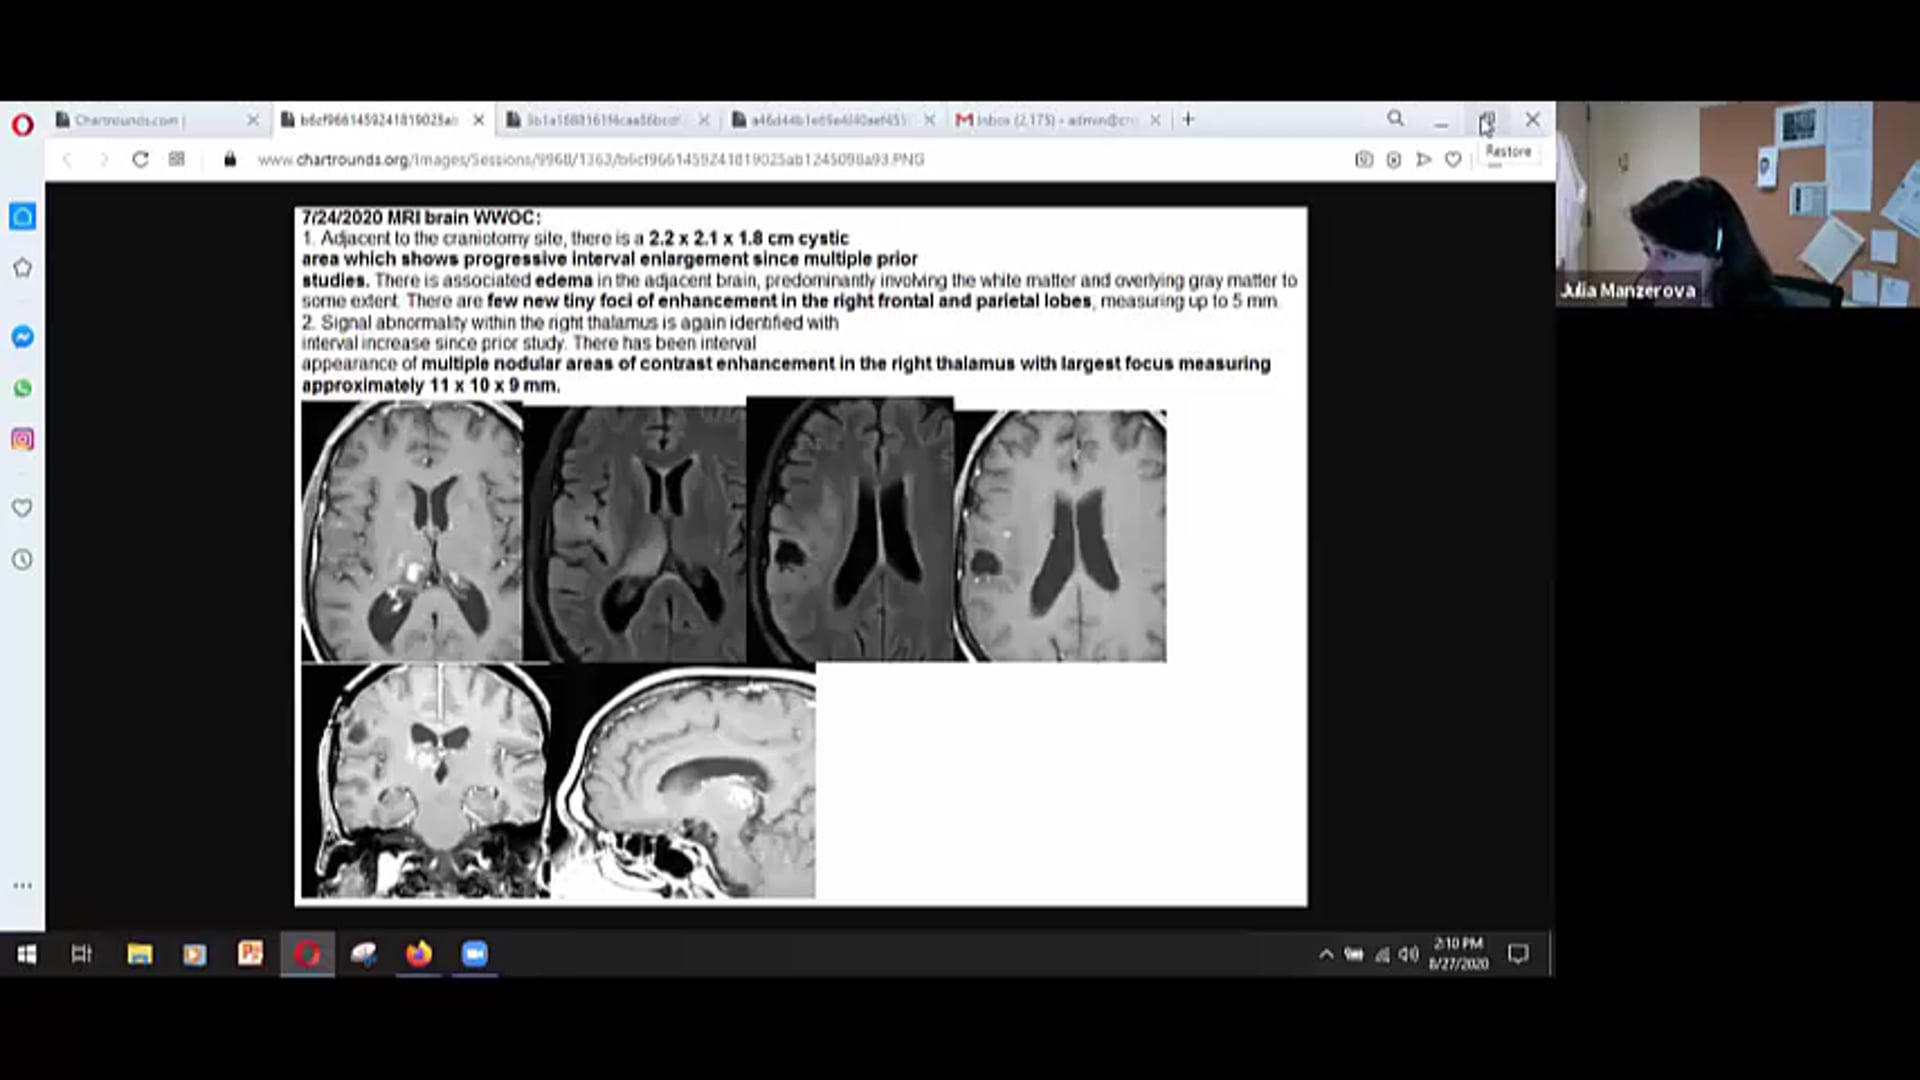Open Facebook Messenger from Opera sidebar
1920x1080 pixels.
pyautogui.click(x=22, y=336)
